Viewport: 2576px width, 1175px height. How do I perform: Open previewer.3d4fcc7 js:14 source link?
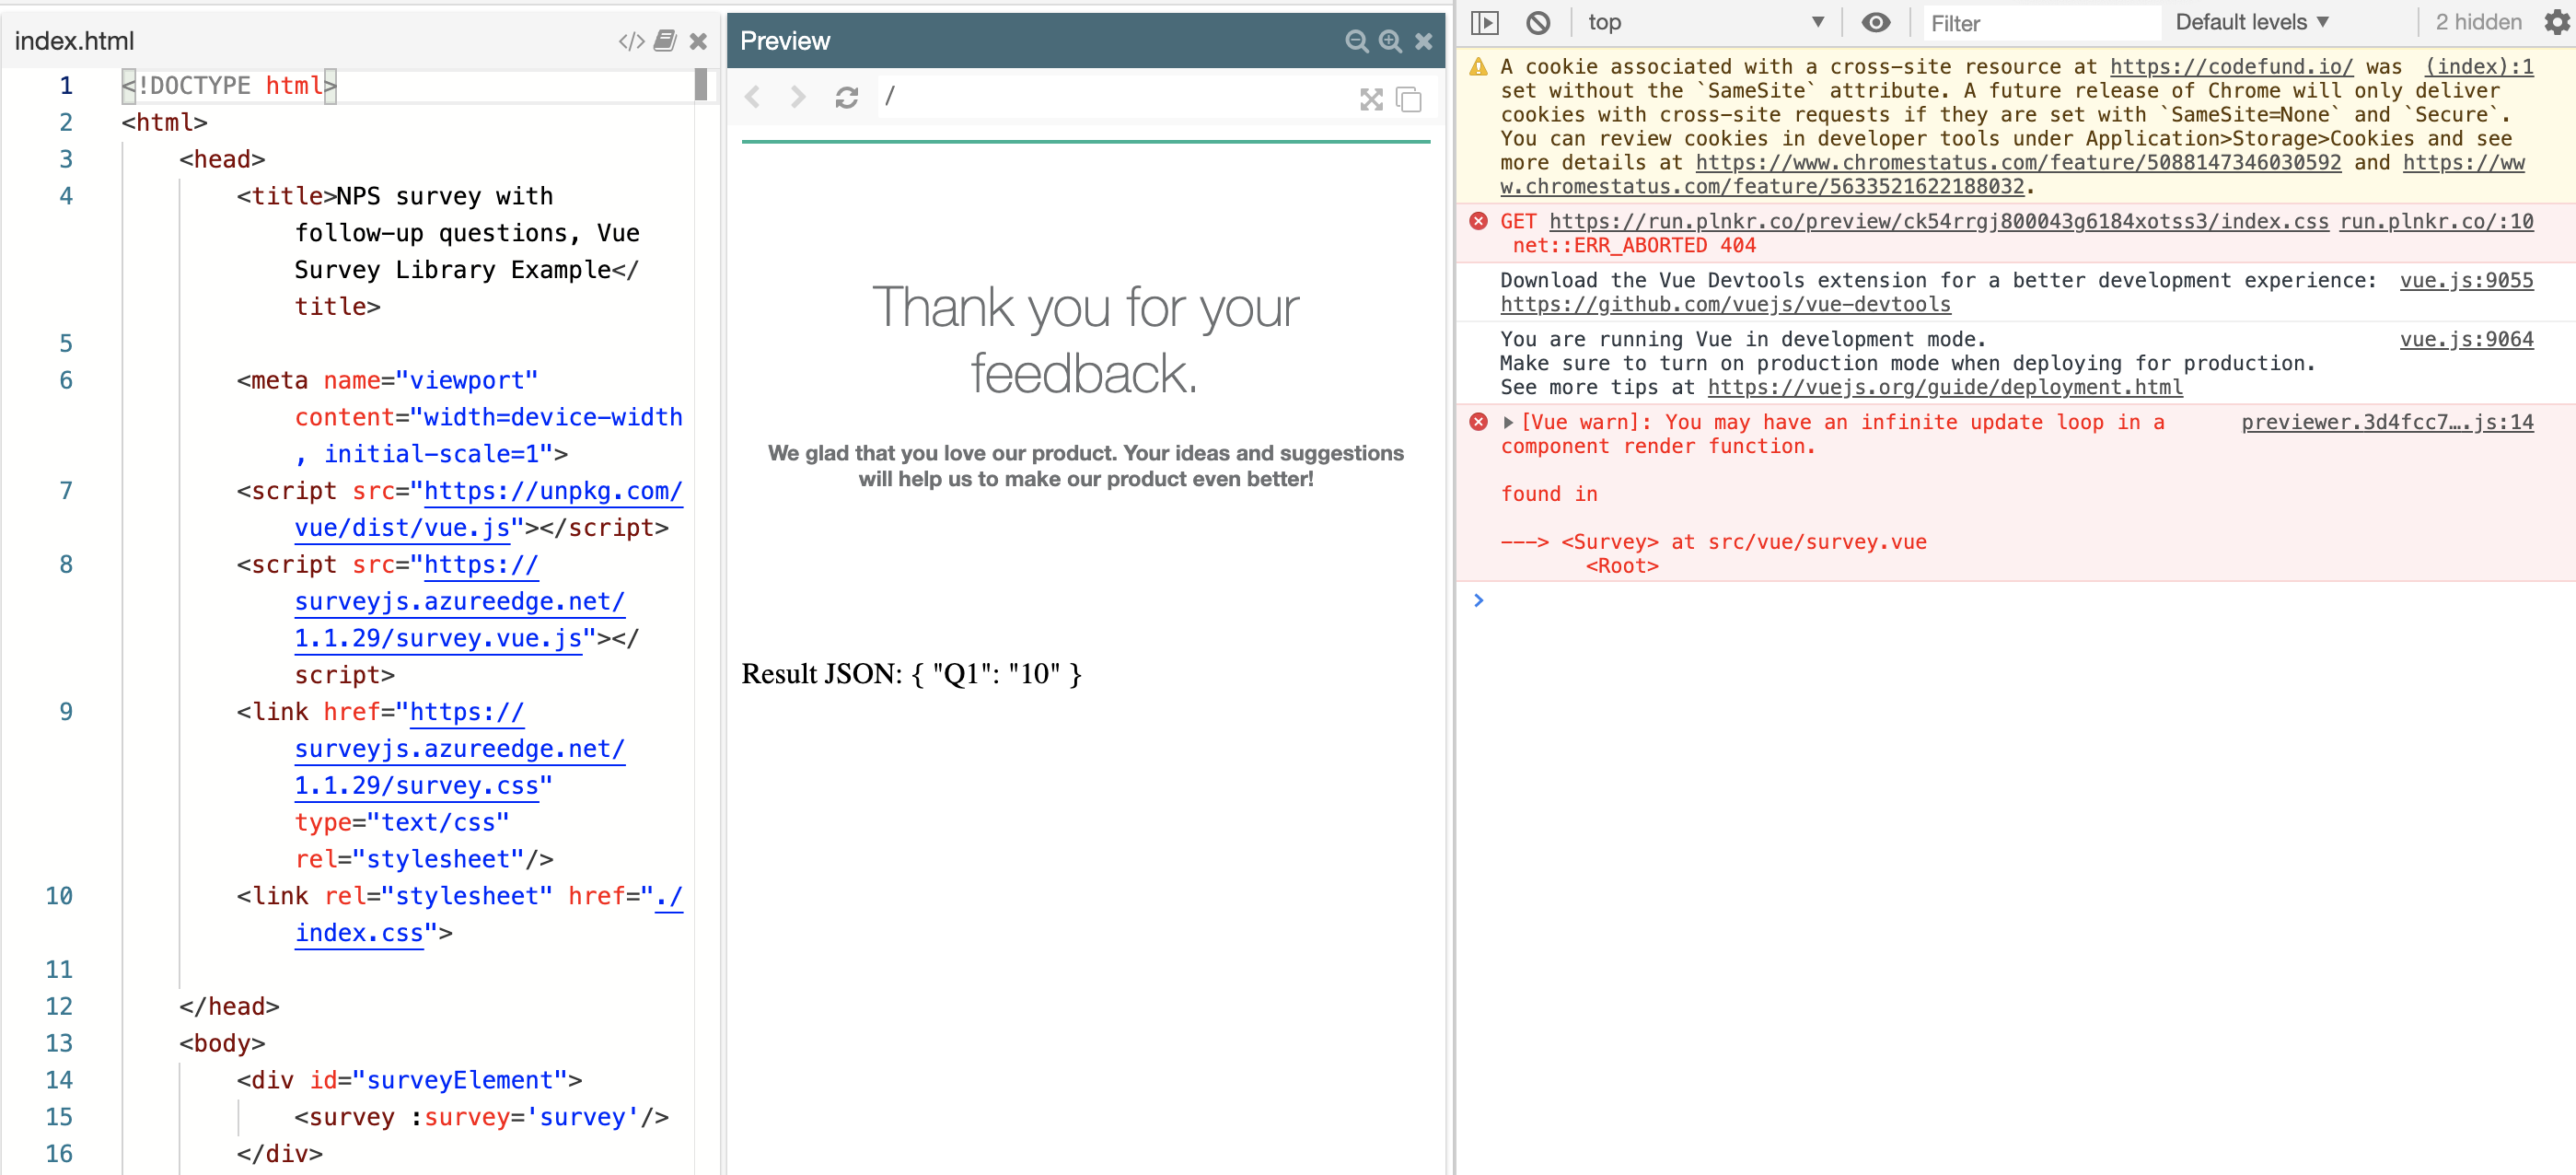click(2387, 422)
